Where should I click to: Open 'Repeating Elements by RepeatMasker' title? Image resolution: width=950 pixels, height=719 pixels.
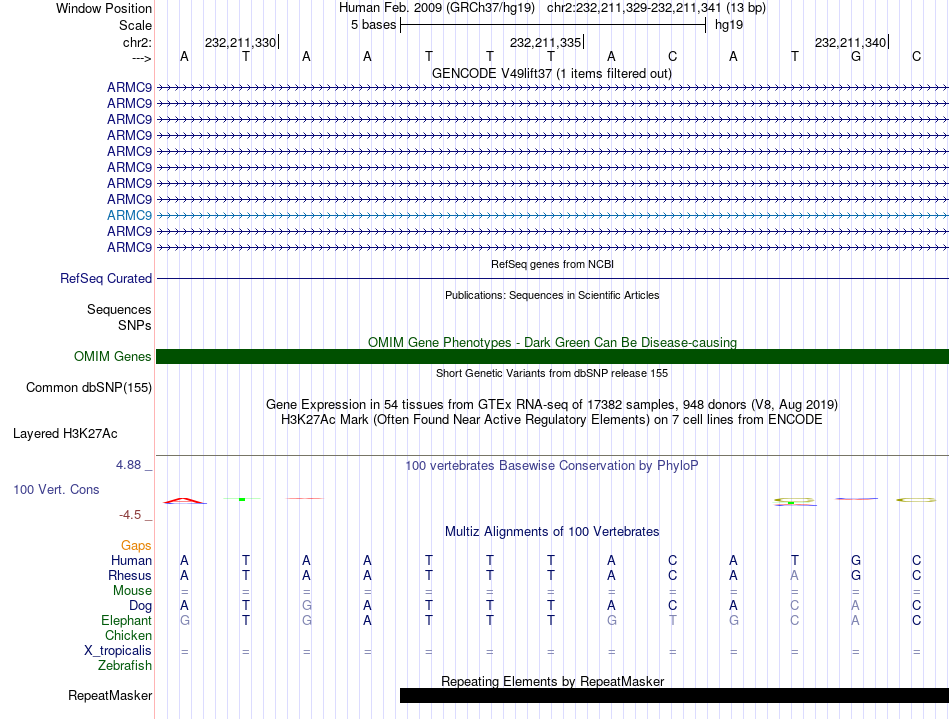pos(552,681)
